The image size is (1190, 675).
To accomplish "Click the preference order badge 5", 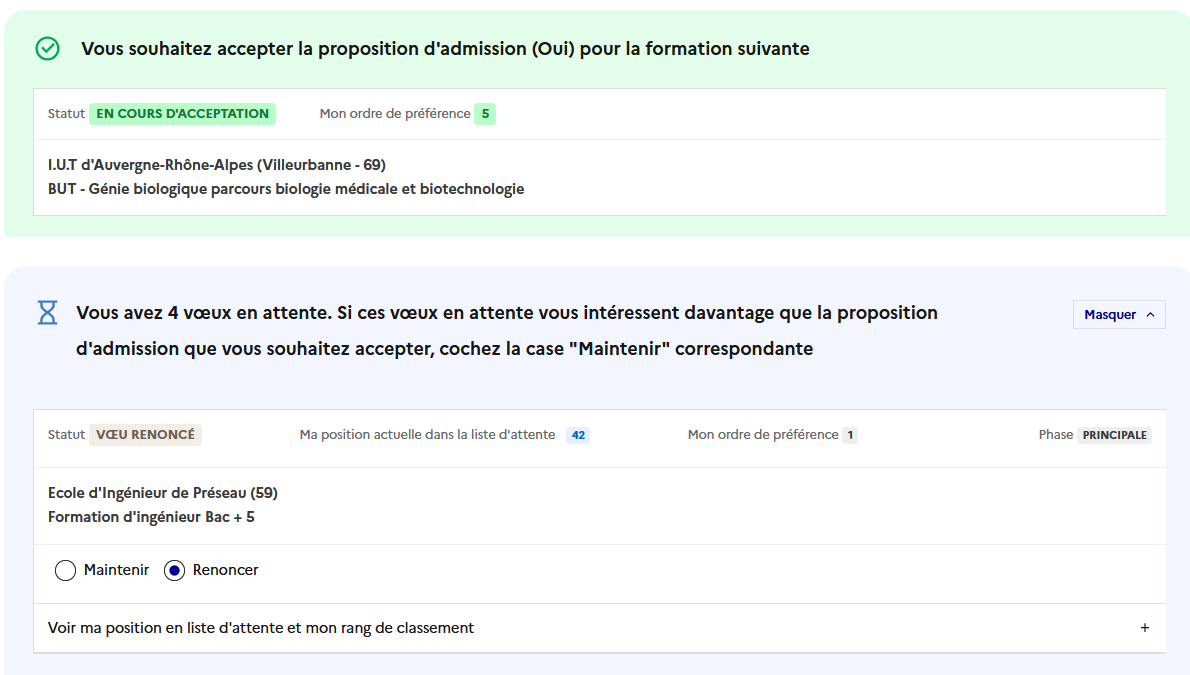I will coord(485,114).
